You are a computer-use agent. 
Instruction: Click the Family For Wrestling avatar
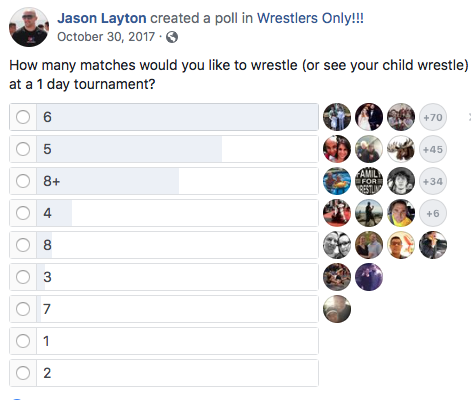click(369, 181)
